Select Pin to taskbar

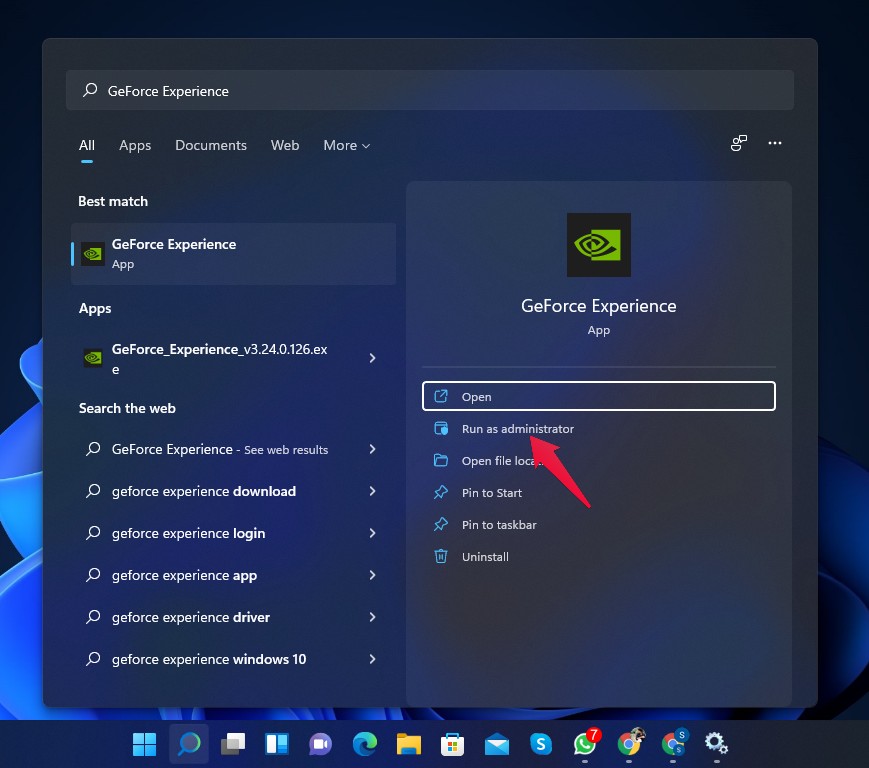pos(599,525)
